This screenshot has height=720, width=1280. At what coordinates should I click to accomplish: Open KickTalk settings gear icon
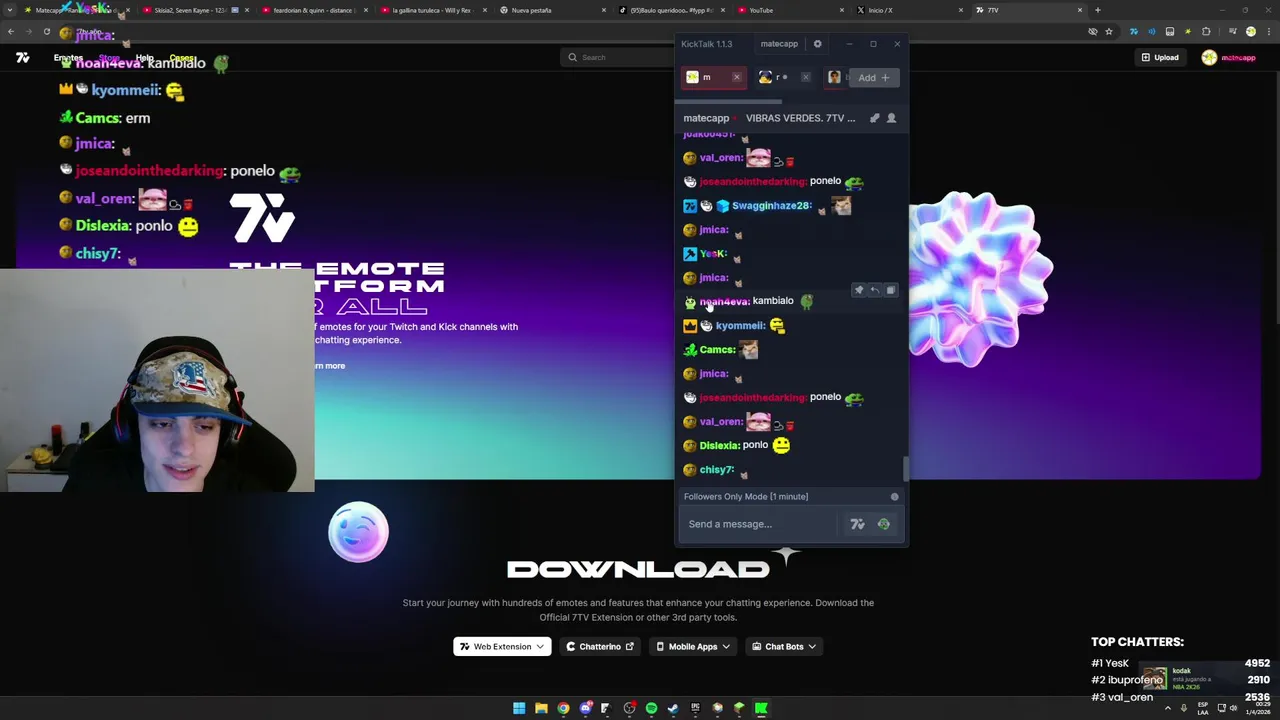(817, 44)
